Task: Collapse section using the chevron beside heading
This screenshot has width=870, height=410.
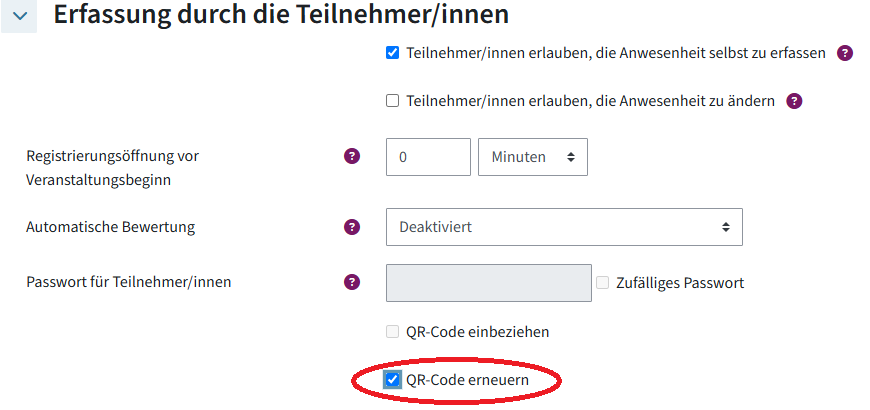Action: pyautogui.click(x=20, y=16)
